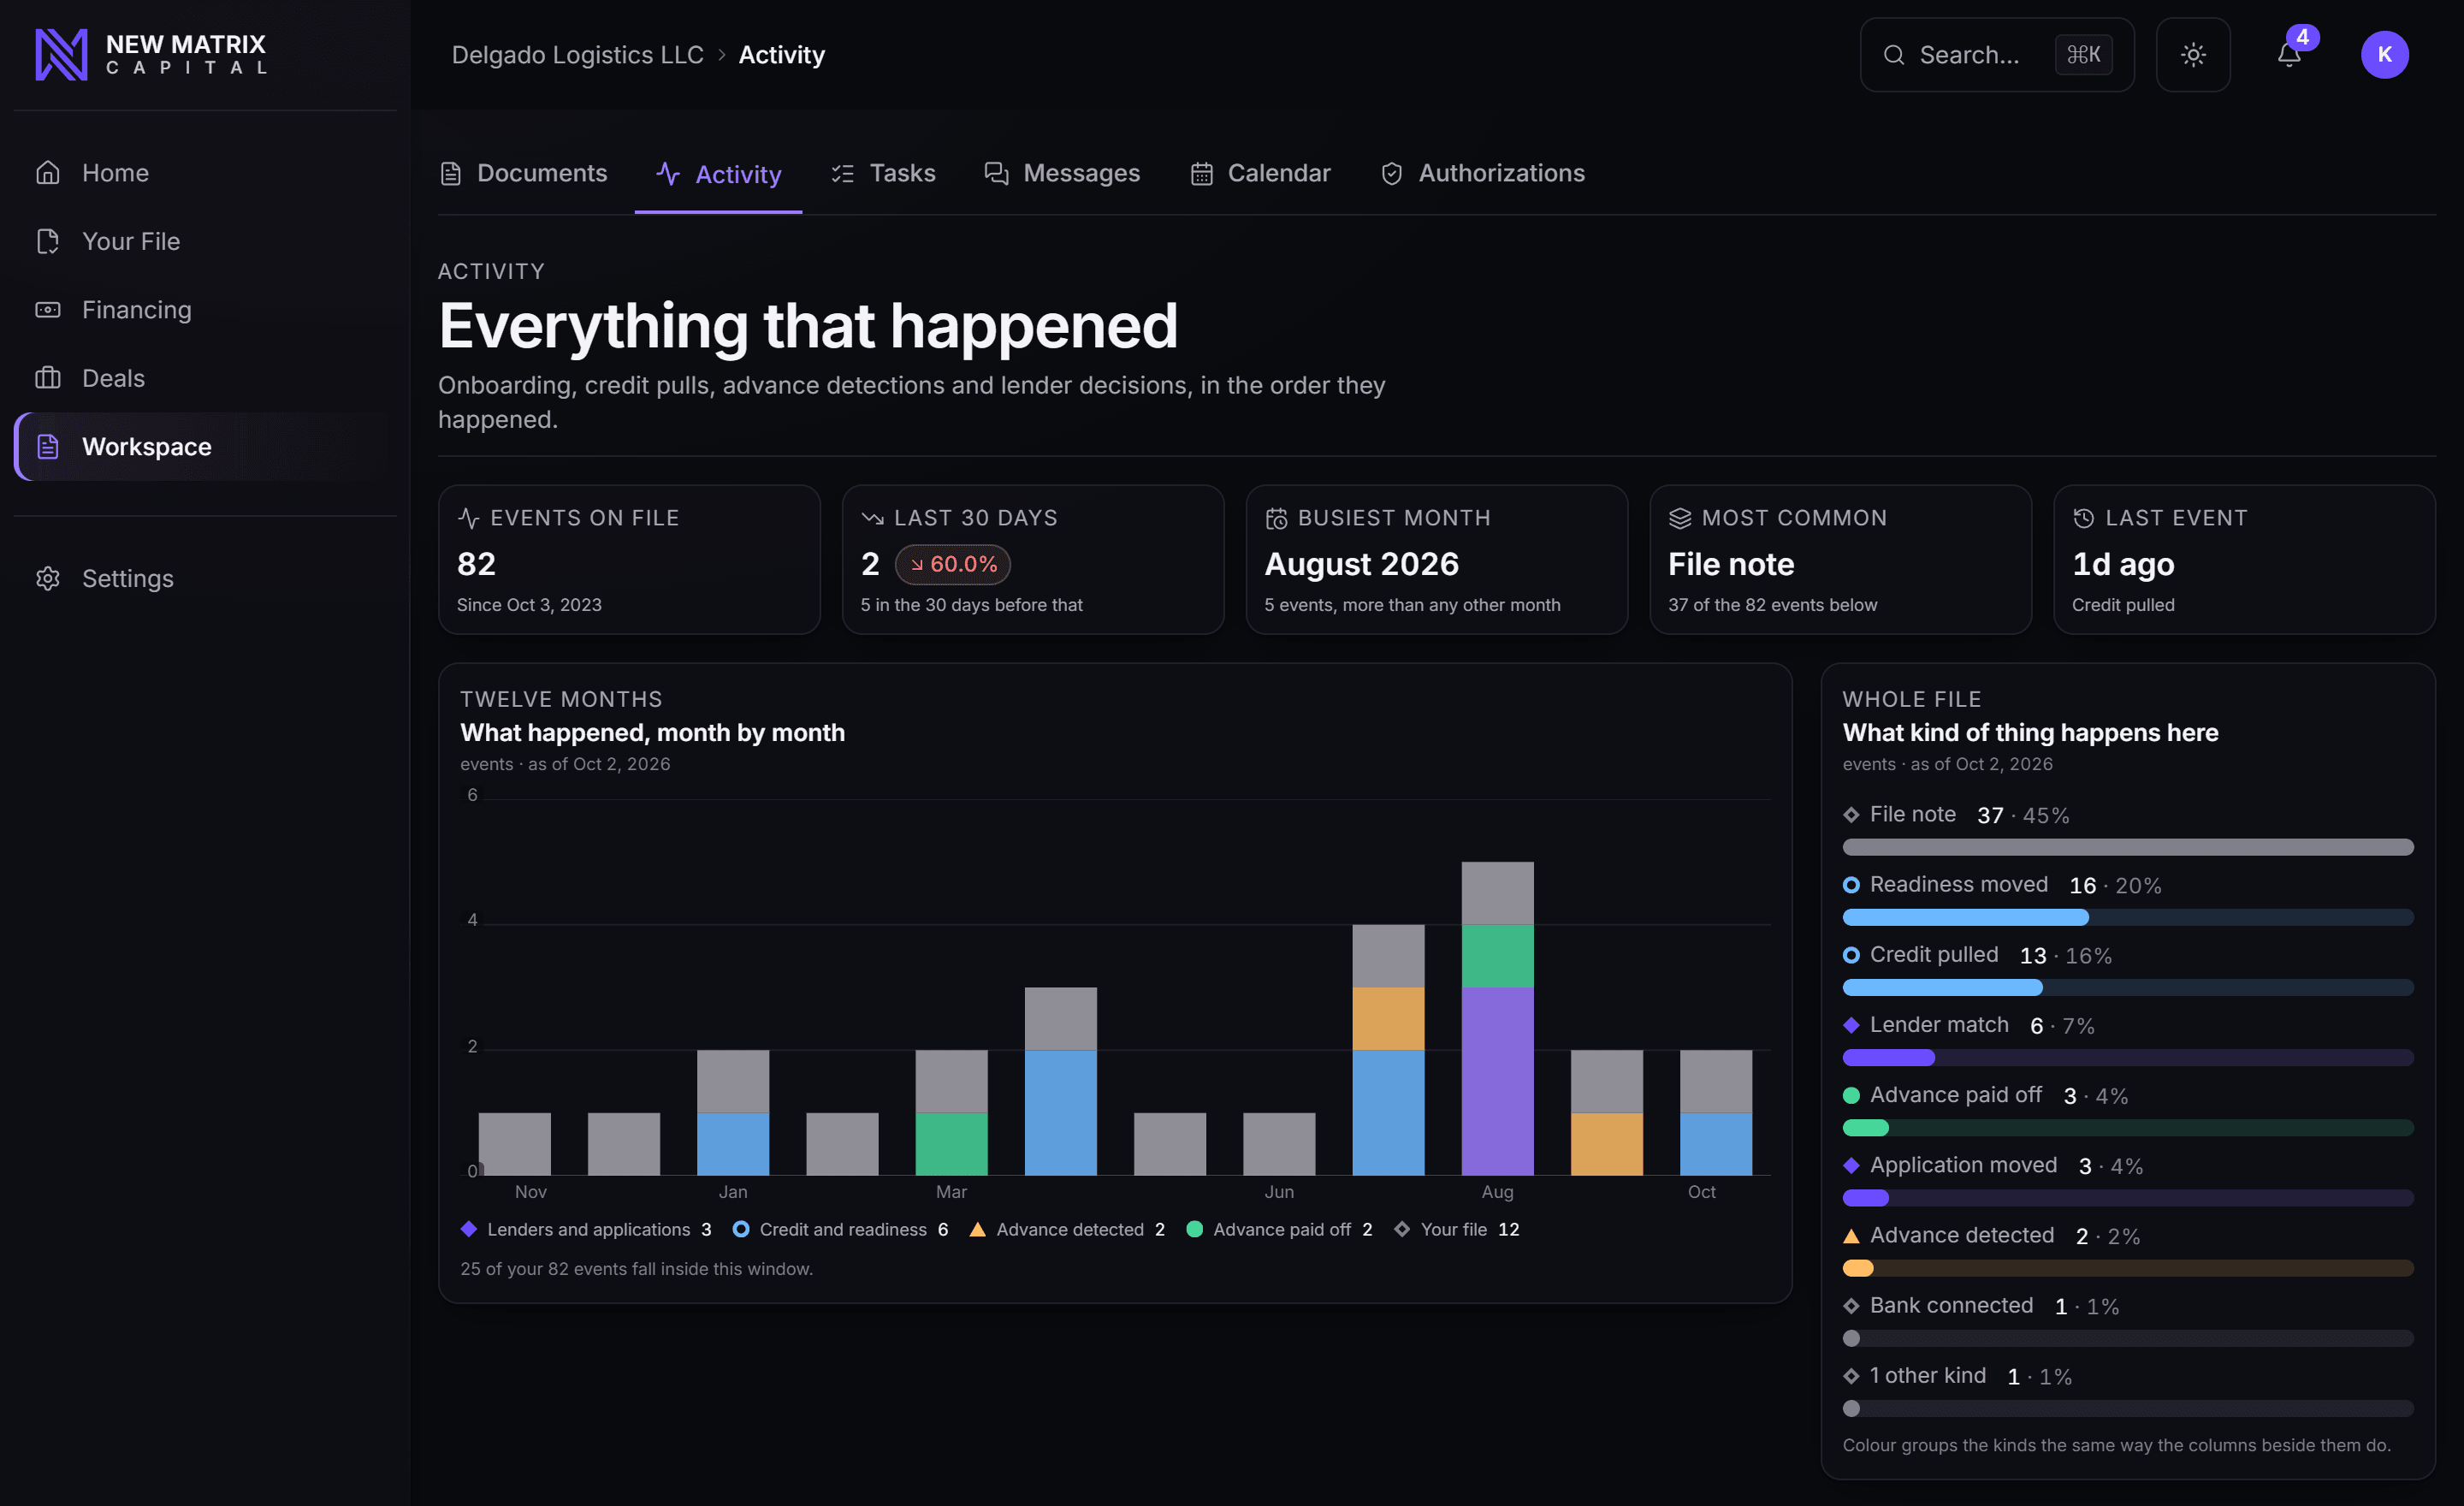Image resolution: width=2464 pixels, height=1506 pixels.
Task: Click the Application moved row label
Action: (1963, 1165)
